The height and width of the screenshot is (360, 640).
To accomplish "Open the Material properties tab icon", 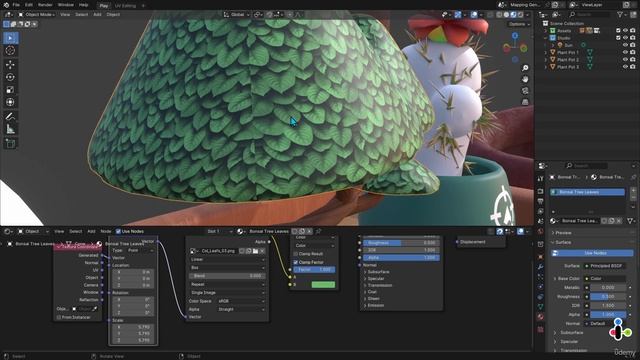I will point(540,317).
